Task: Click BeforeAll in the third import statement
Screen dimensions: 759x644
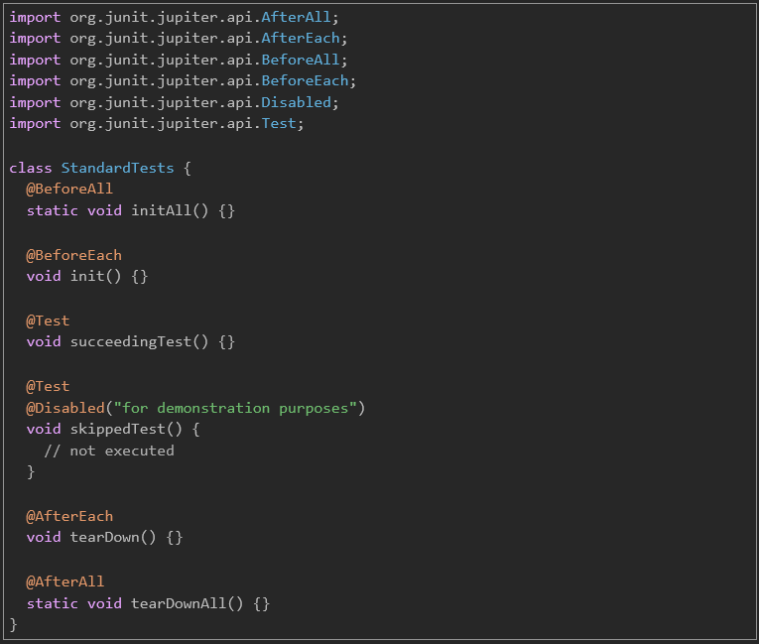Action: click(x=300, y=60)
